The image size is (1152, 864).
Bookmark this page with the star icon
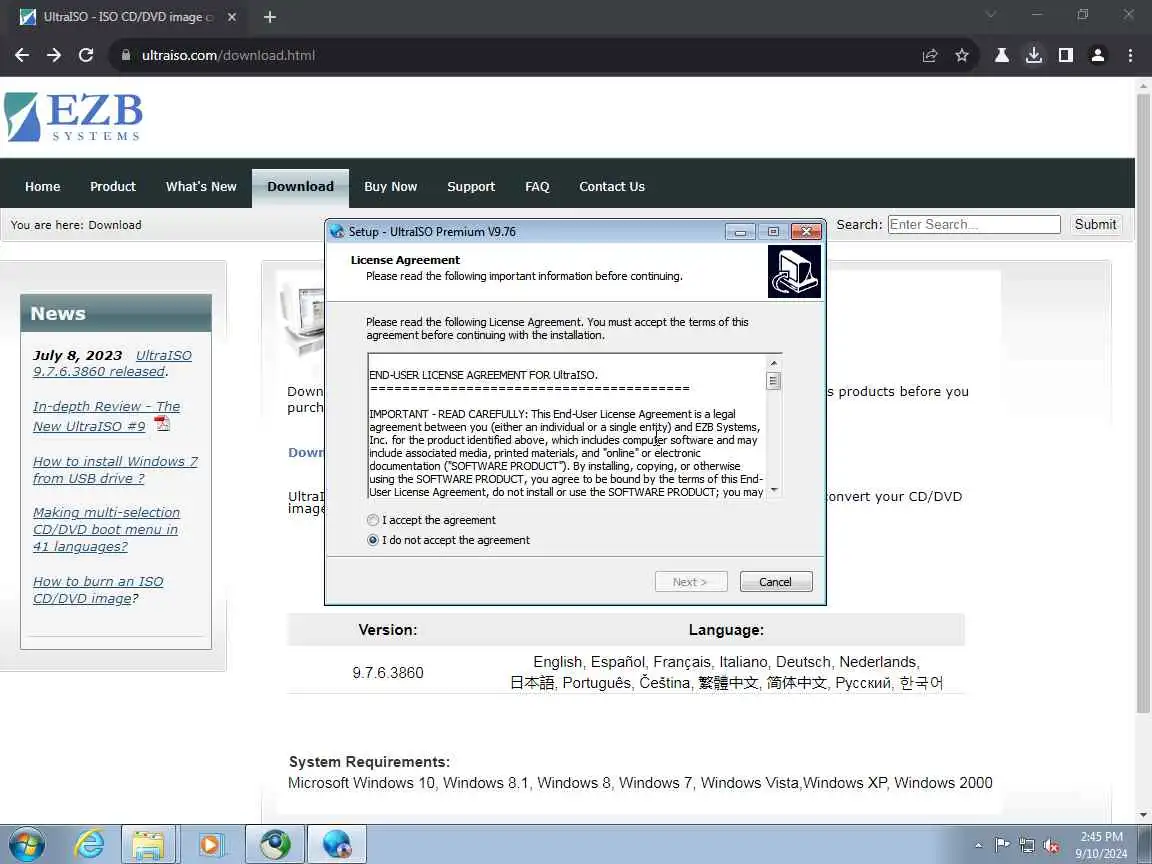pyautogui.click(x=962, y=55)
